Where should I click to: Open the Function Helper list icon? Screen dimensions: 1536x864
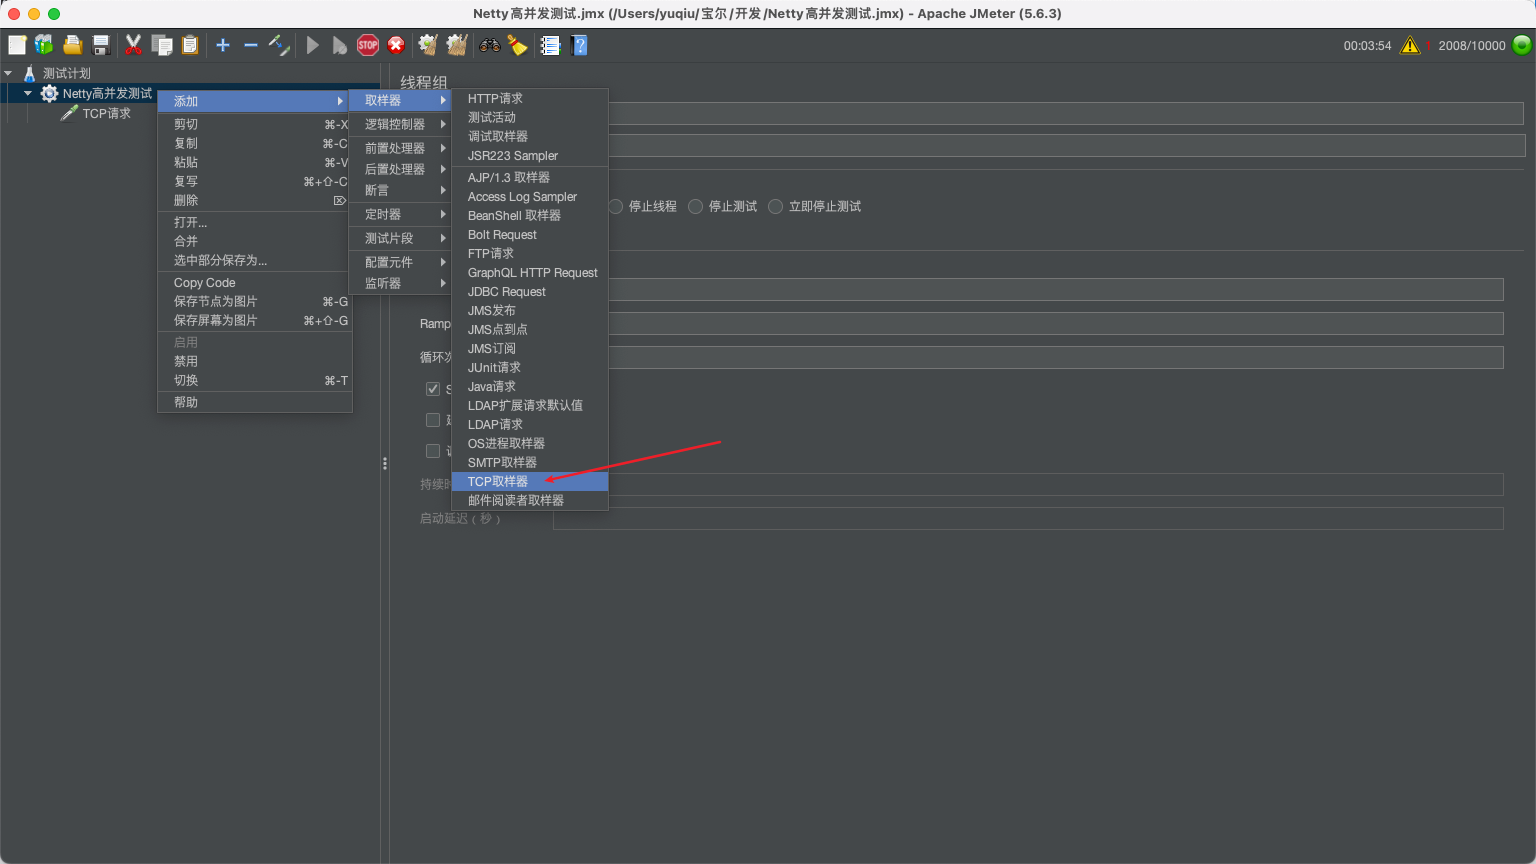(x=550, y=45)
